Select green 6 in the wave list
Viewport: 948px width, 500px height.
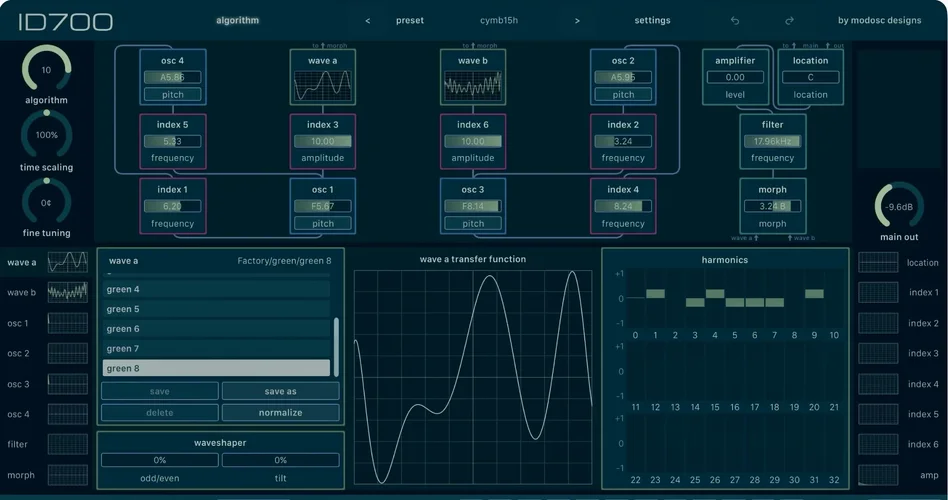pyautogui.click(x=217, y=329)
